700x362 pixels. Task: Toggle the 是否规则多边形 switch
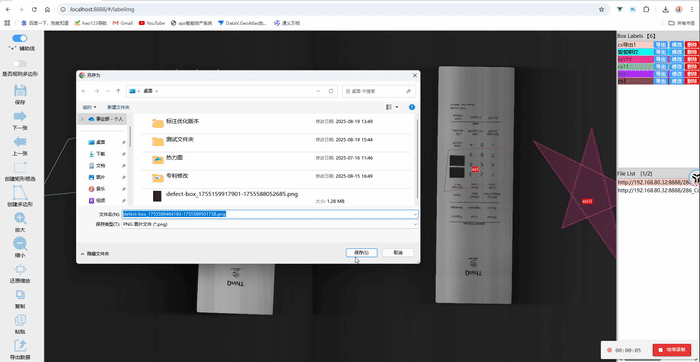click(x=20, y=64)
